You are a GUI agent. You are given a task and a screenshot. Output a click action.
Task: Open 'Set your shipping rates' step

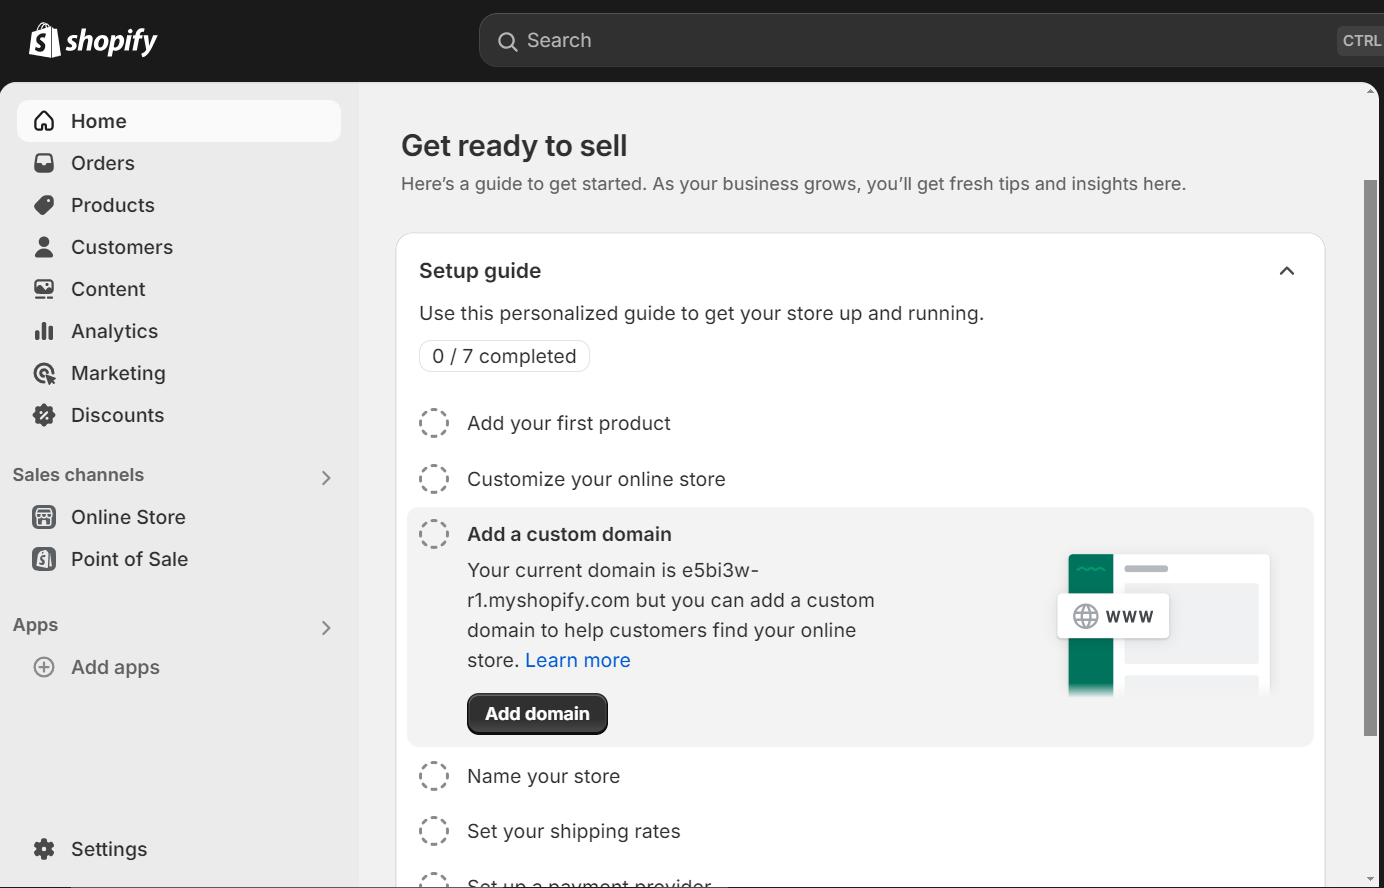[573, 831]
